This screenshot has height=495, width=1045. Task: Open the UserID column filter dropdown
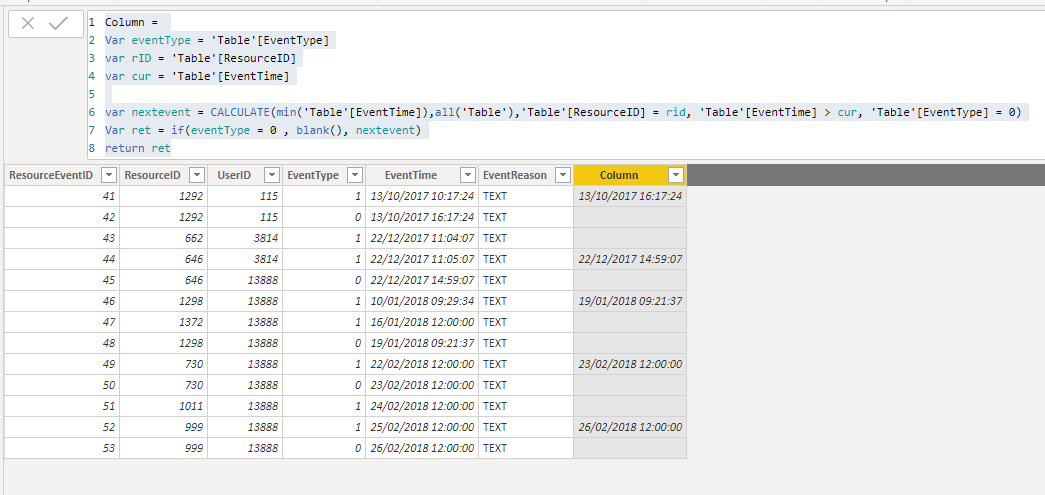point(271,175)
